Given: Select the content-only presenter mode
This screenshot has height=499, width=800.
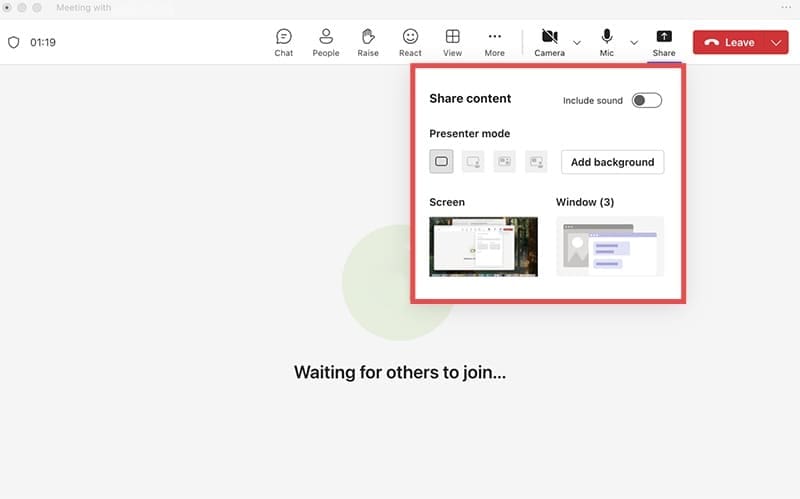Looking at the screenshot, I should 441,162.
